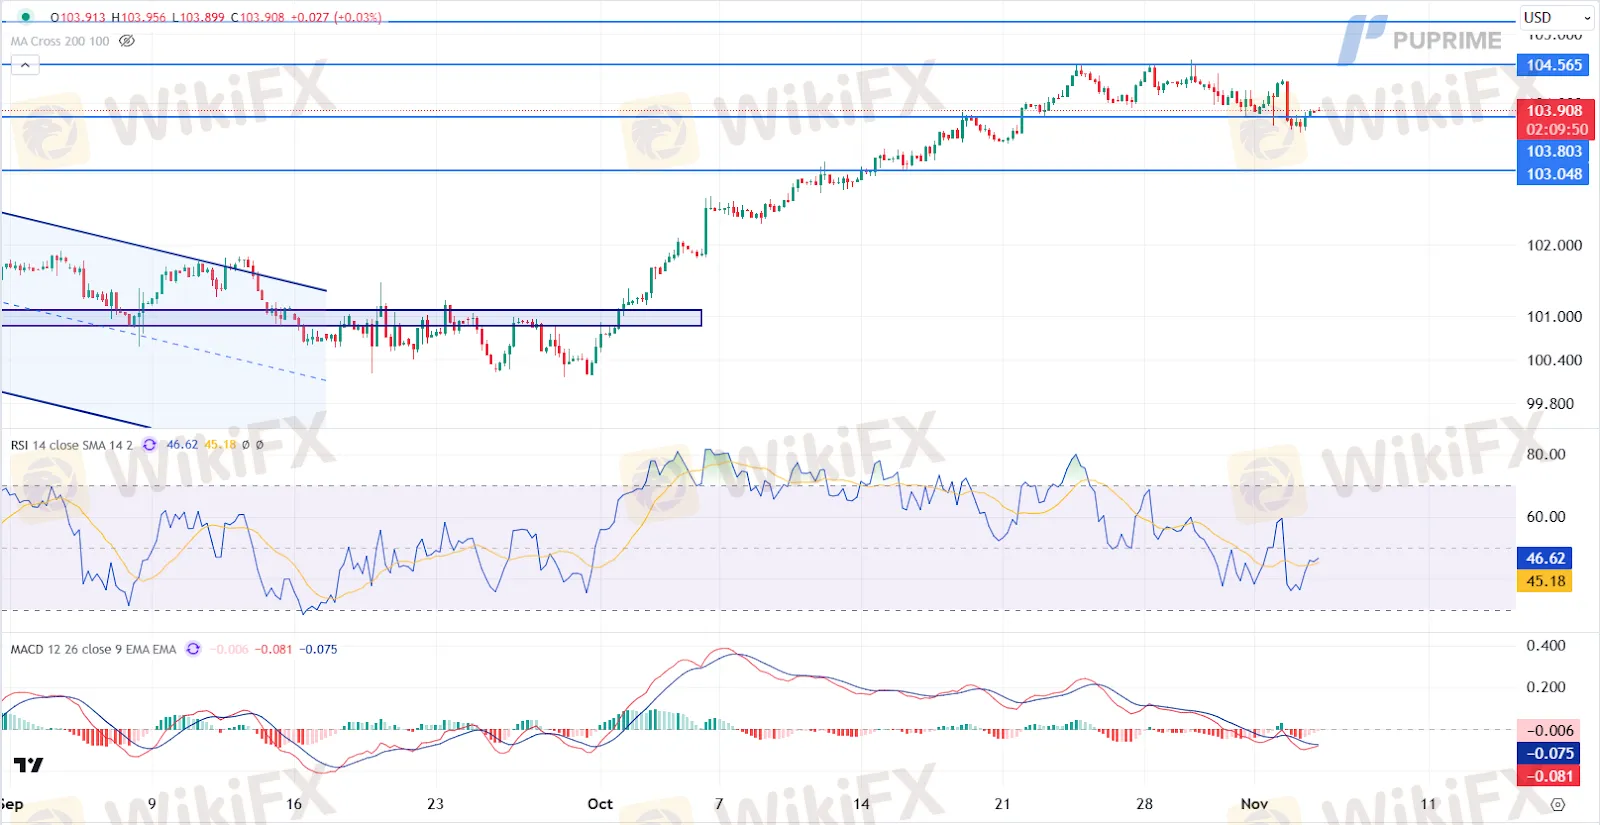Click the low price value L103.899
The height and width of the screenshot is (825, 1600).
(x=199, y=17)
